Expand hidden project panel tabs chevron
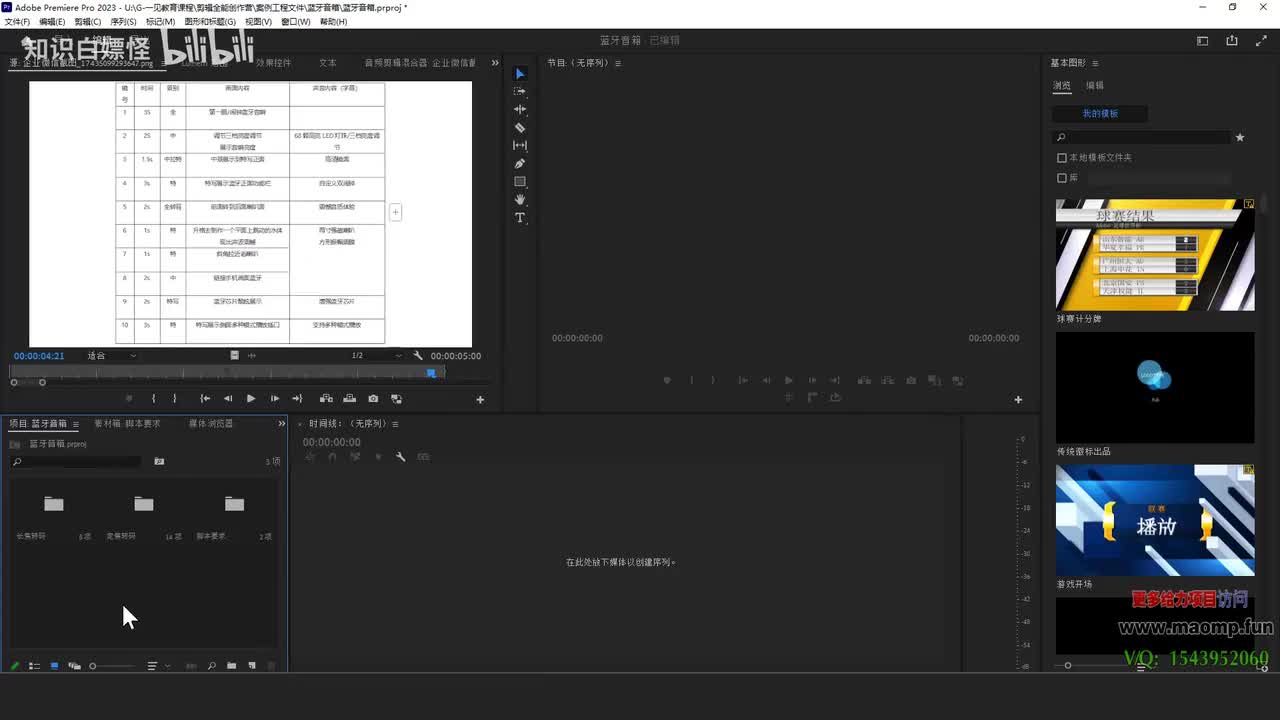This screenshot has height=720, width=1280. point(281,424)
